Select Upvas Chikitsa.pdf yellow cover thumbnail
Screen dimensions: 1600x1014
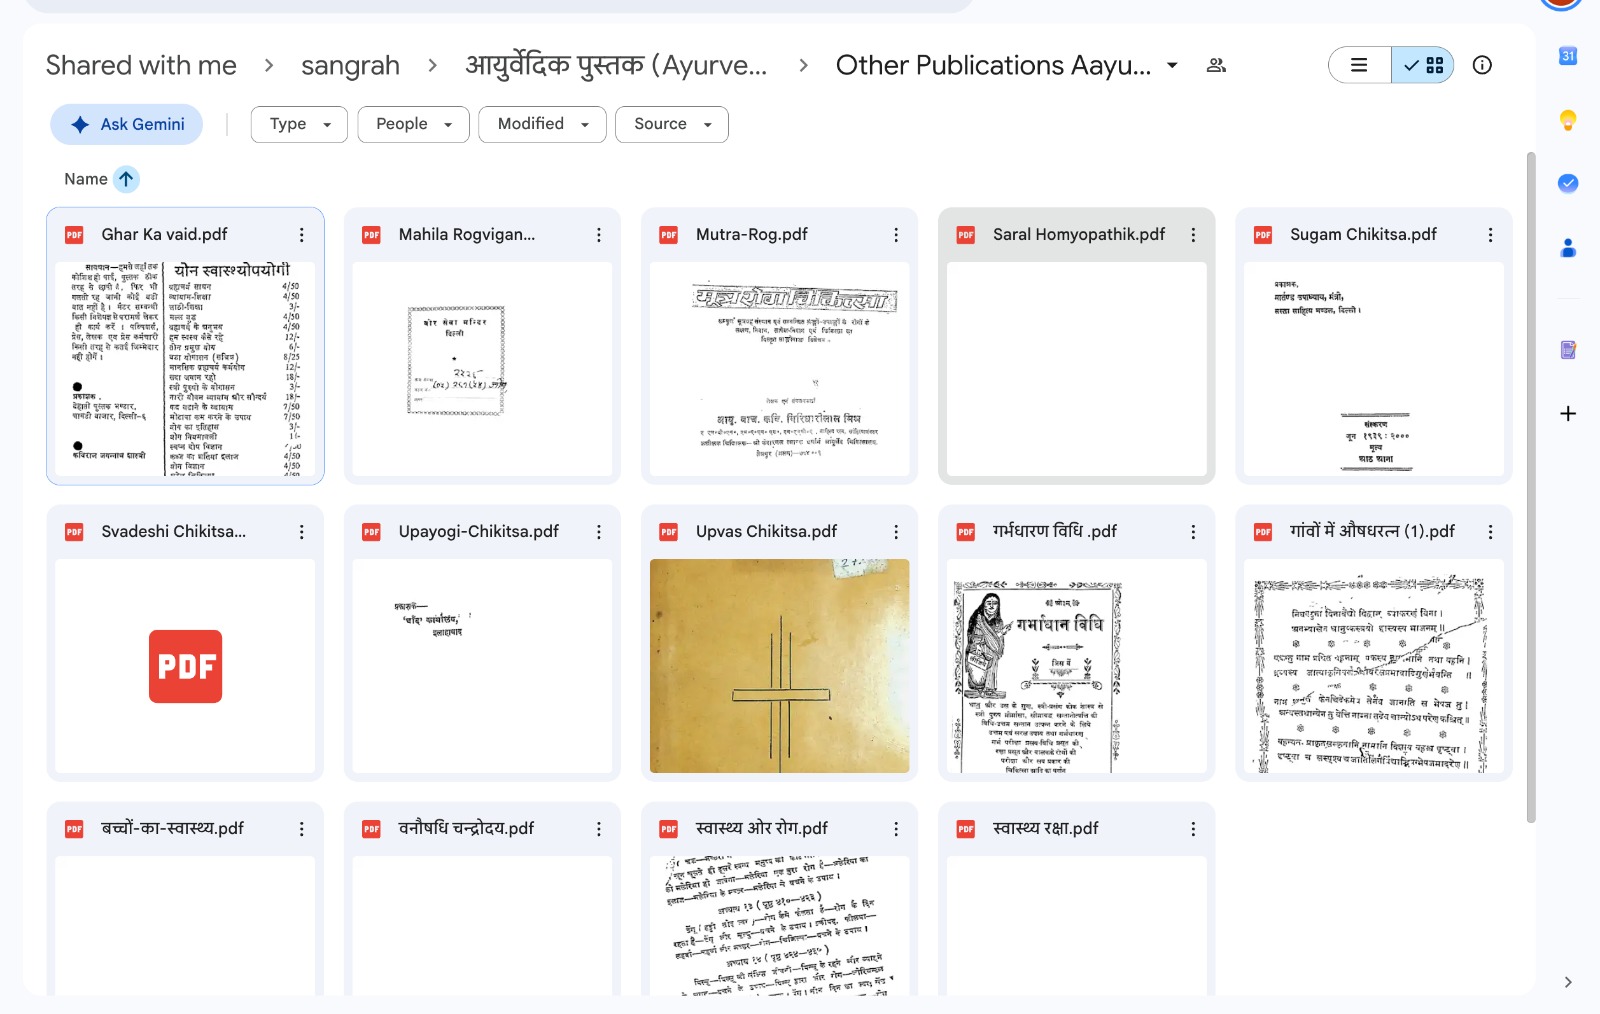click(779, 666)
